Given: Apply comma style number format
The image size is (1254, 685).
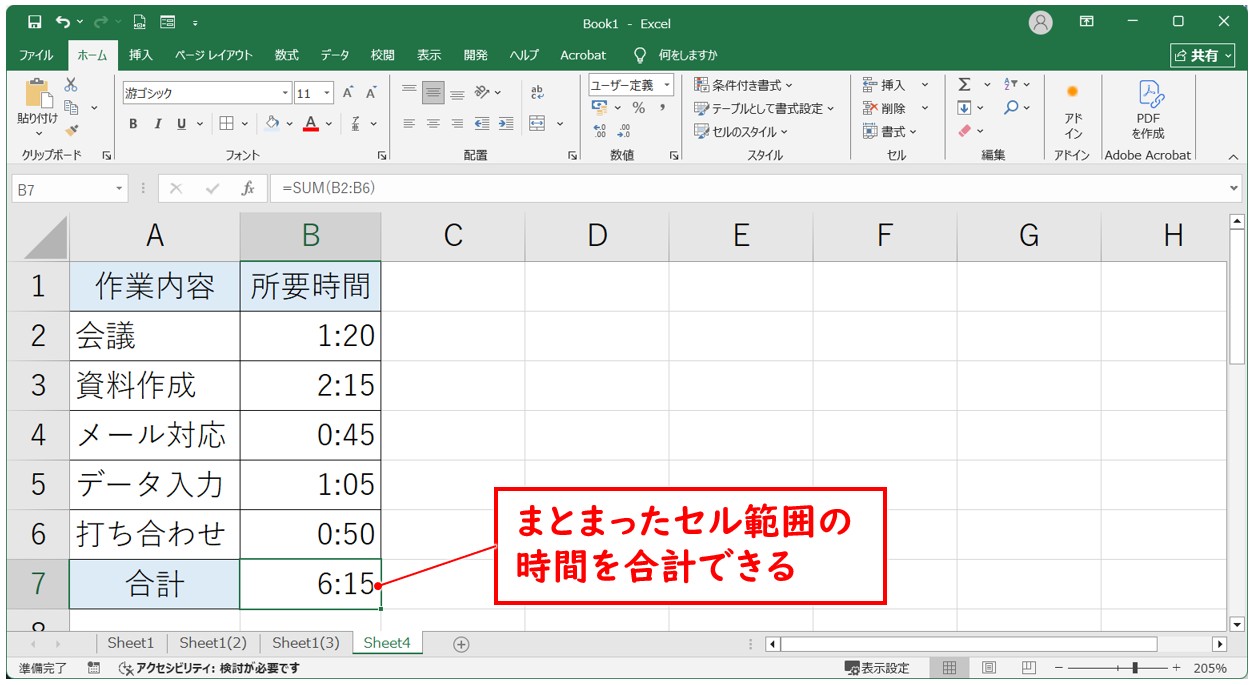Looking at the screenshot, I should coord(663,108).
